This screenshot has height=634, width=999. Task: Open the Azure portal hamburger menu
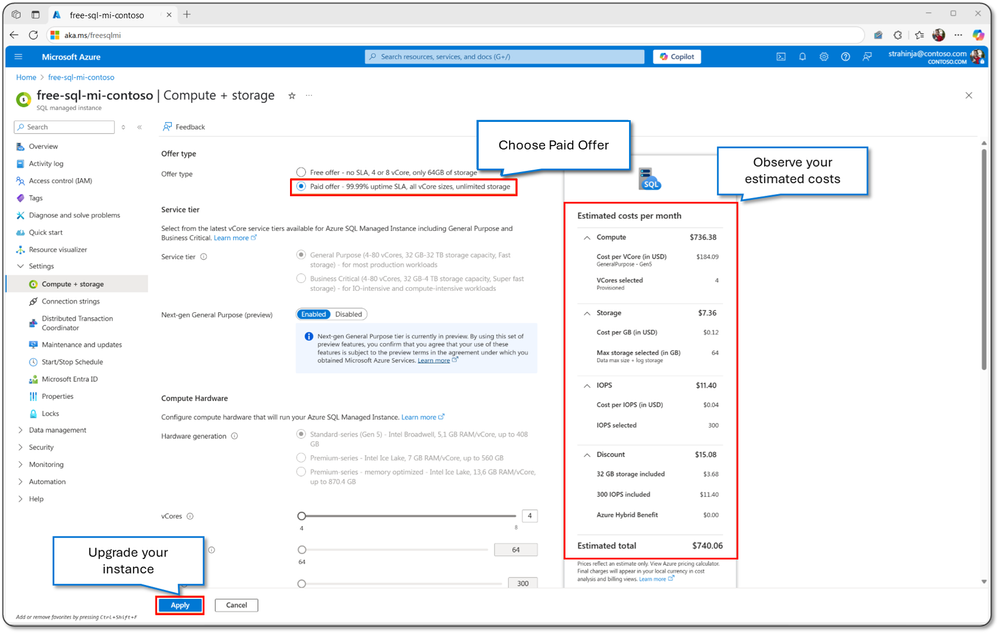click(18, 57)
